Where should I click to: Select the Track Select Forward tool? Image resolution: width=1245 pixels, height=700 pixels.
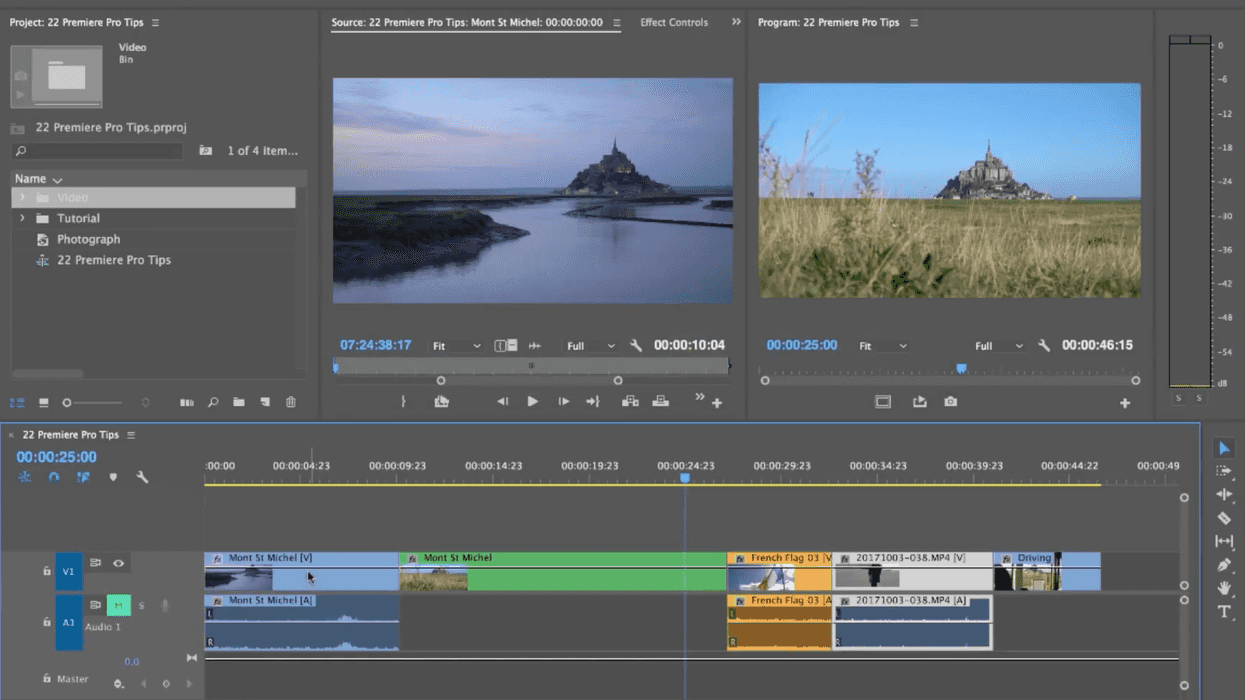1224,471
